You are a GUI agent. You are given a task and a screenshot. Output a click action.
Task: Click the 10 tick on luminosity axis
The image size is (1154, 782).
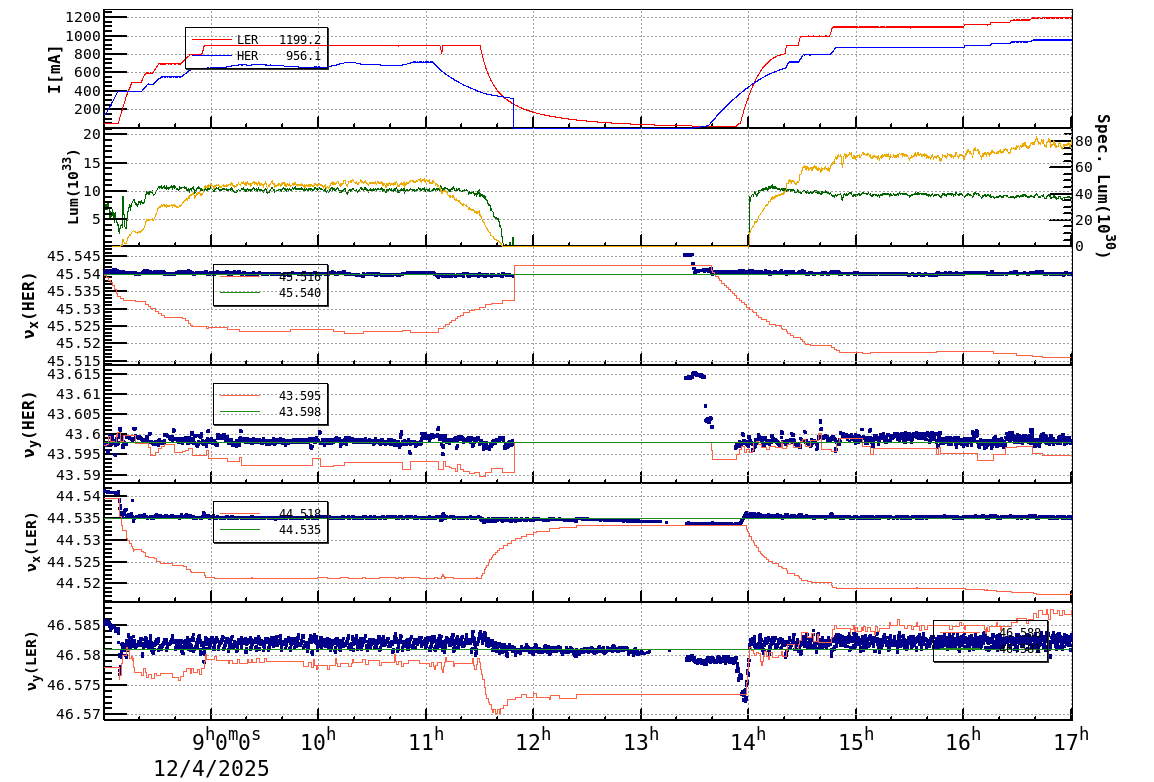pos(92,191)
